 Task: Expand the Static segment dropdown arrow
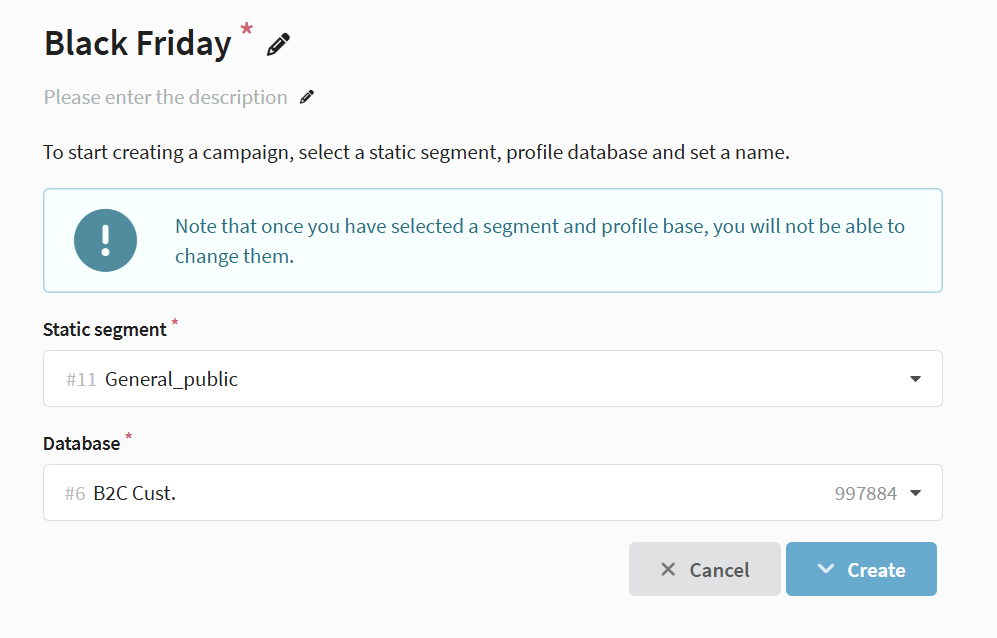(x=915, y=379)
